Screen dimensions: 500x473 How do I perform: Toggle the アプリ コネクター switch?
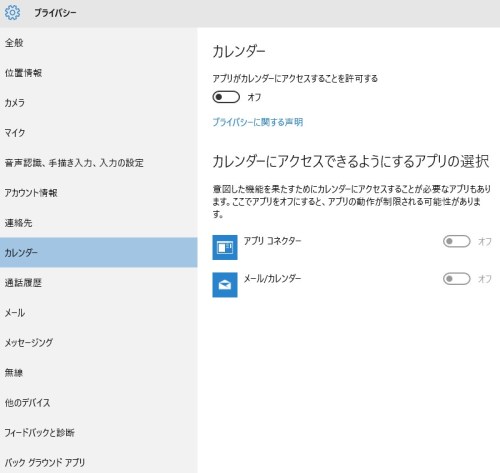pyautogui.click(x=457, y=241)
